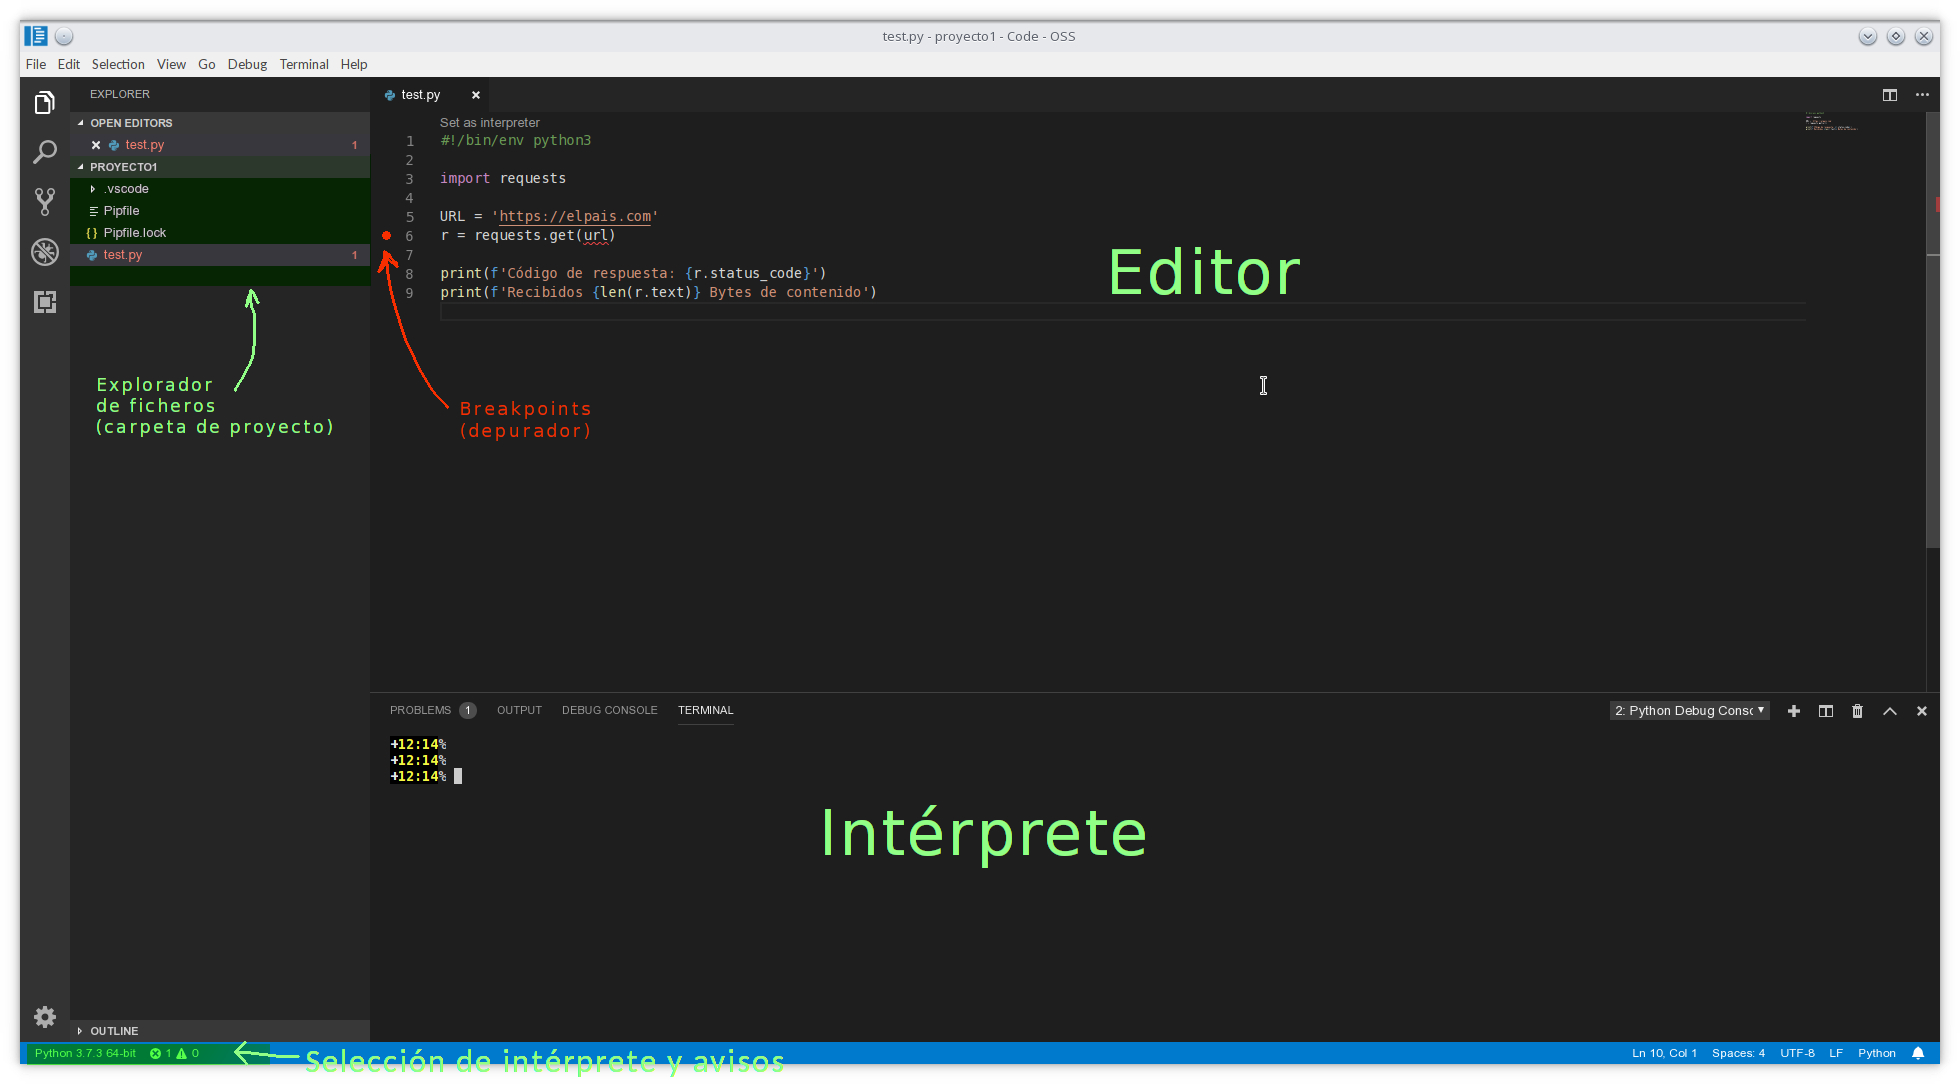Open the Settings gear at bottom left
The height and width of the screenshot is (1084, 1960).
tap(44, 1016)
